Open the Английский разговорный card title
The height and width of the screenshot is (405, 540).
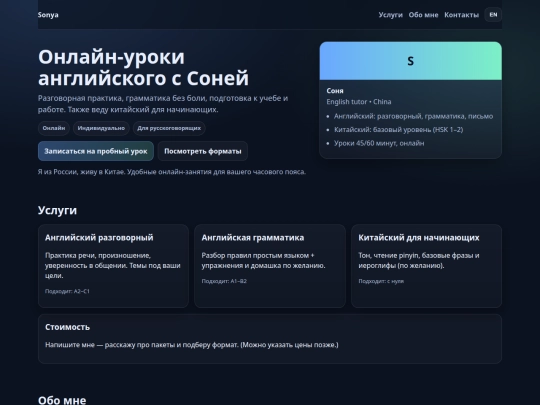pyautogui.click(x=99, y=238)
